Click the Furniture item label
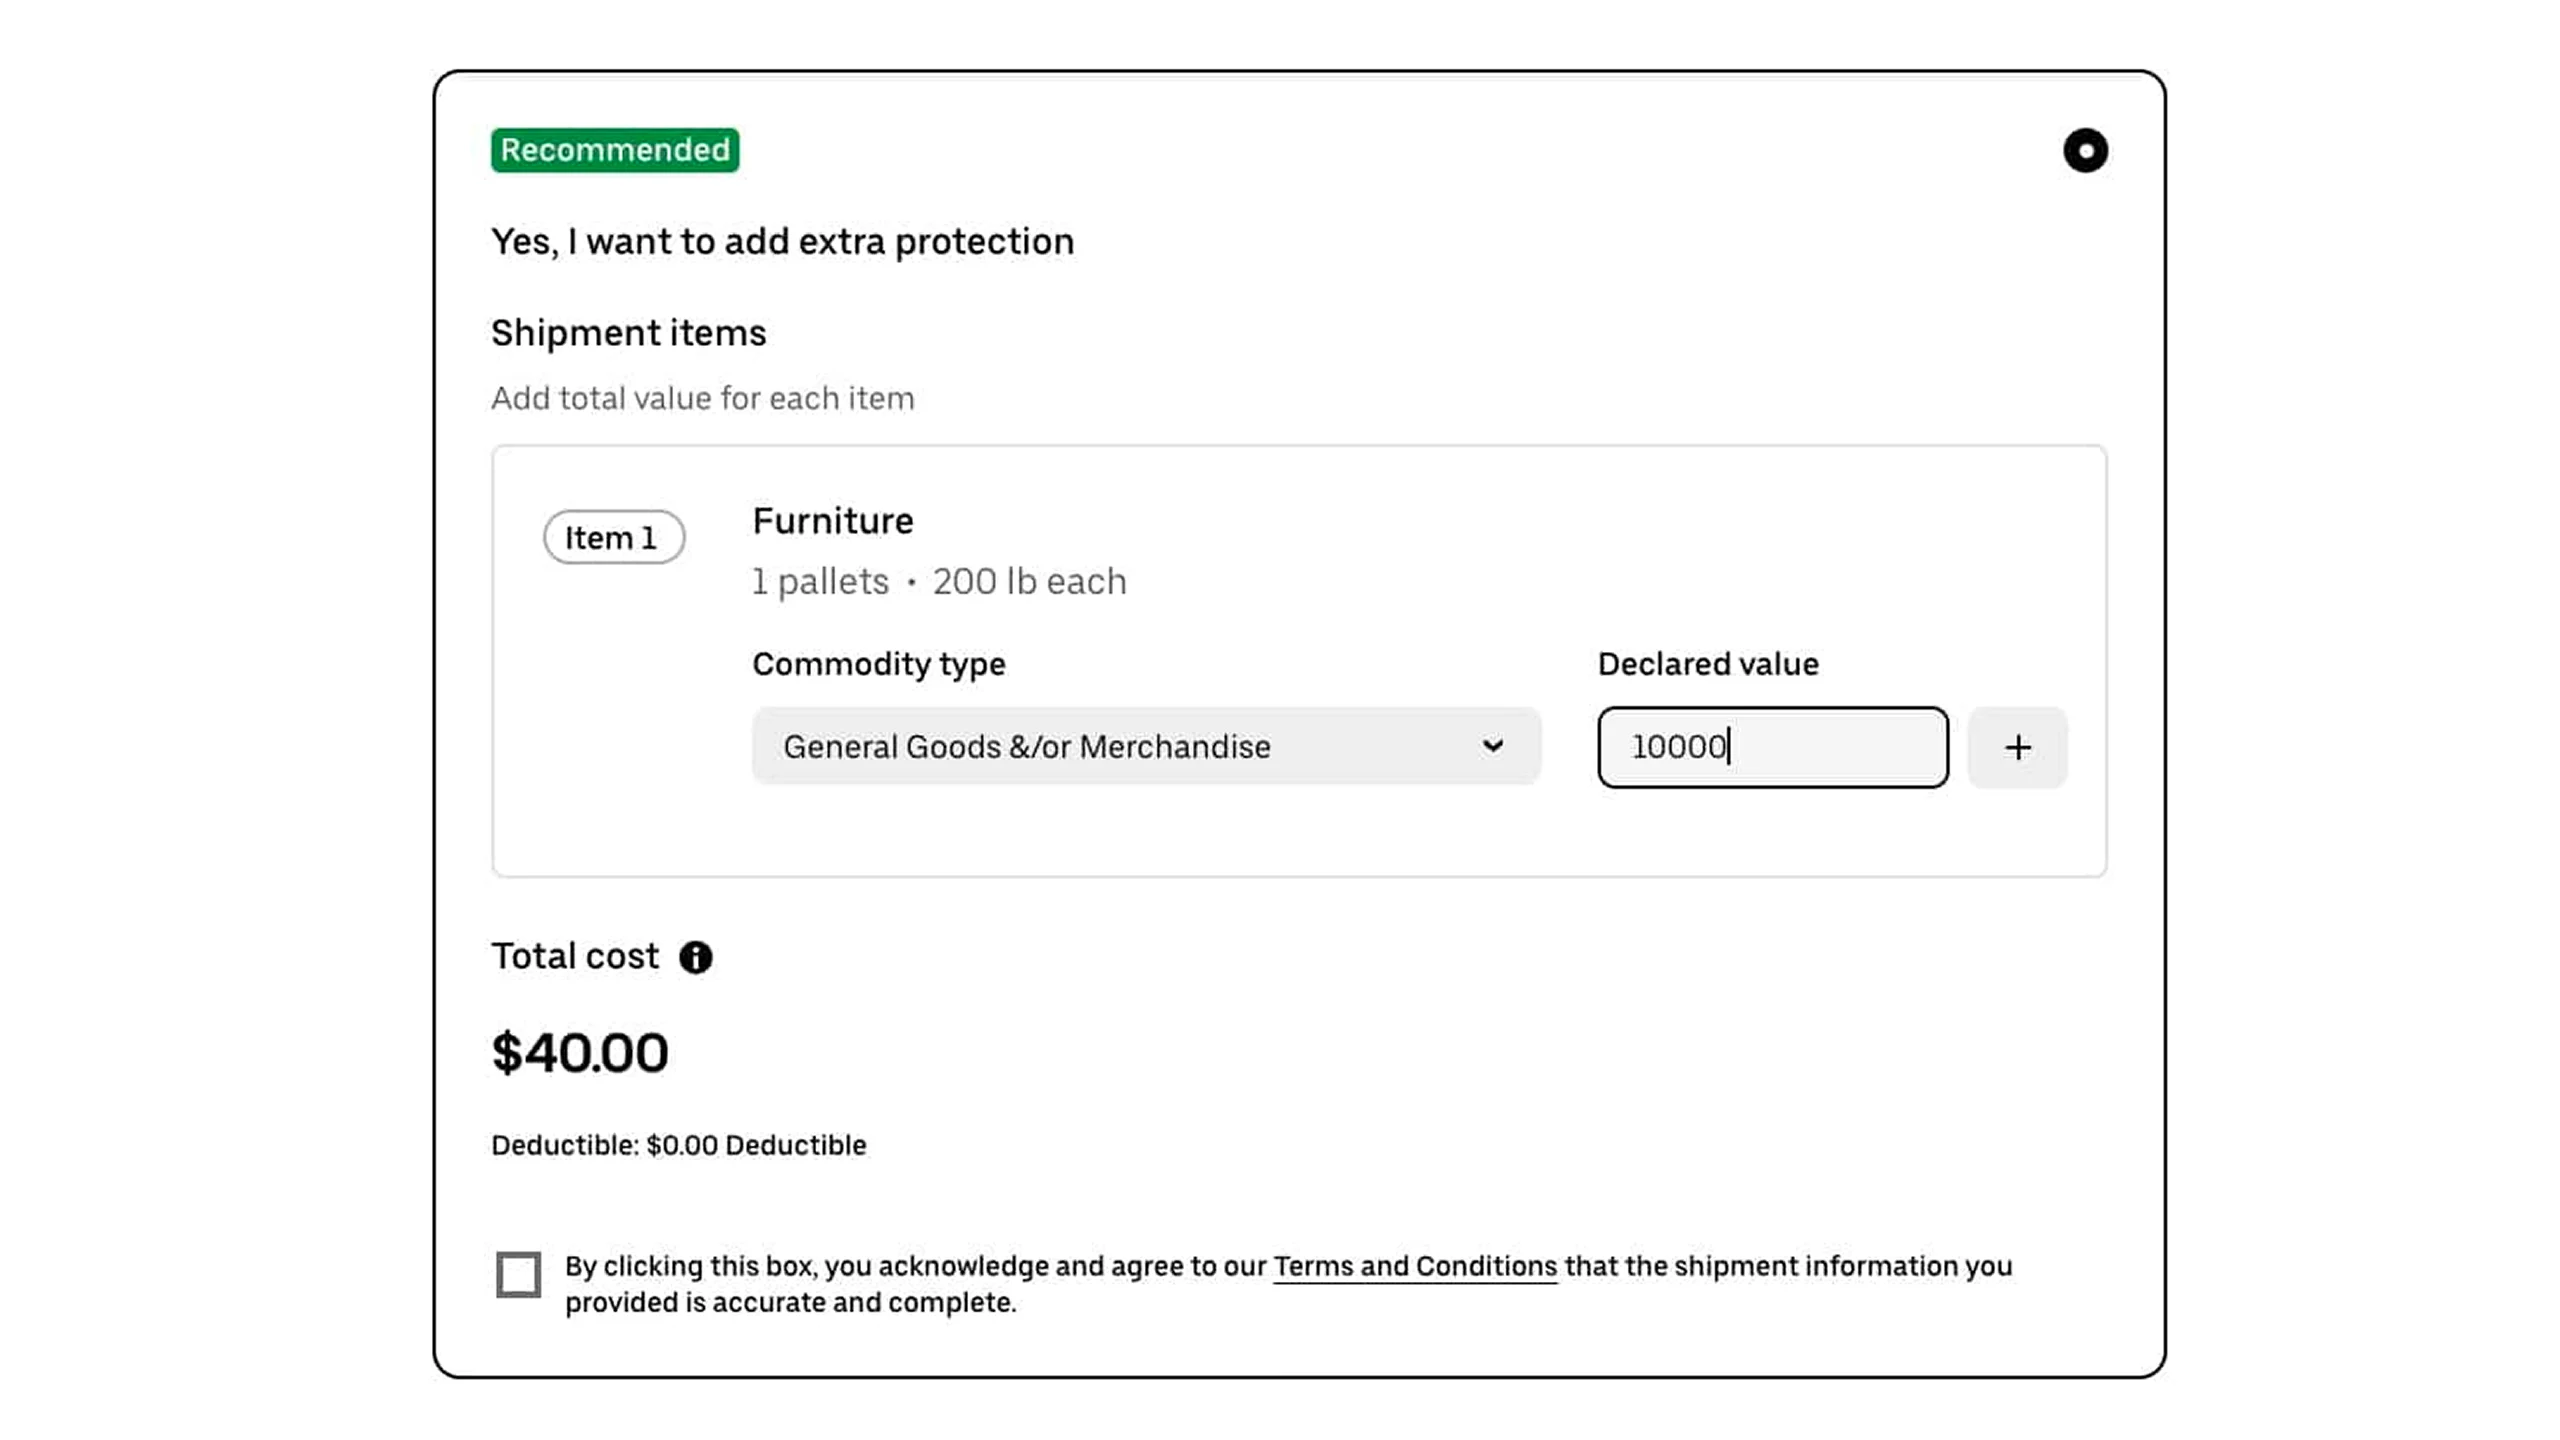The image size is (2560, 1440). click(832, 520)
